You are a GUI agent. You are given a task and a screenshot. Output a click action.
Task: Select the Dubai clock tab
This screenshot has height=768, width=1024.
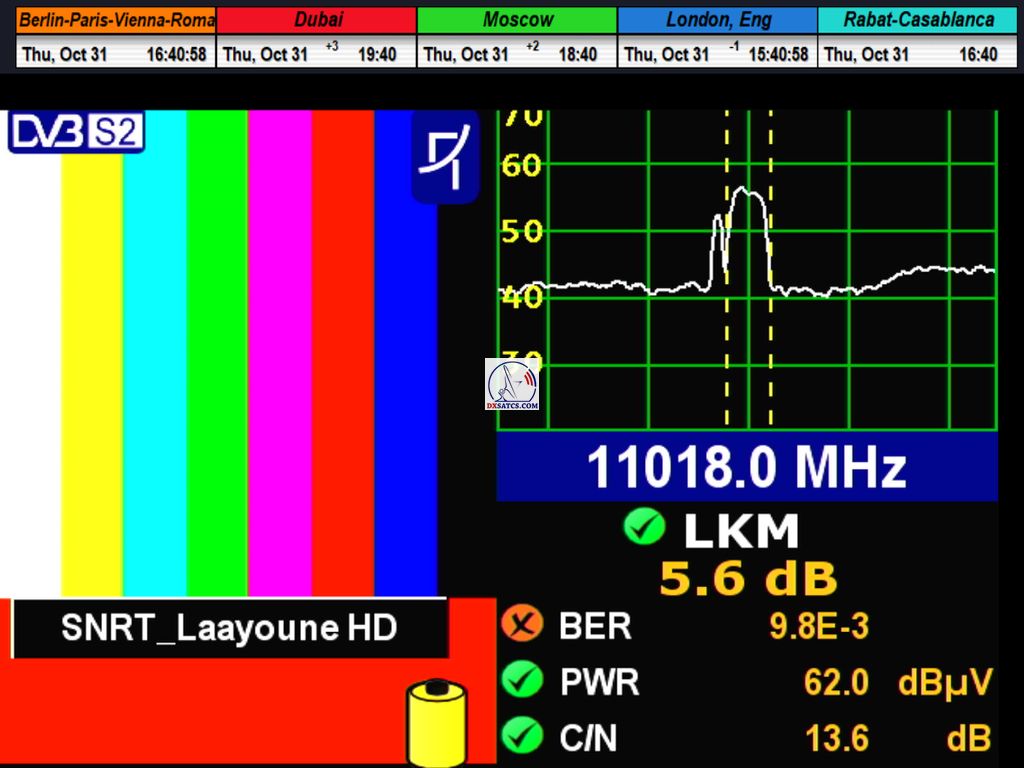pos(317,20)
